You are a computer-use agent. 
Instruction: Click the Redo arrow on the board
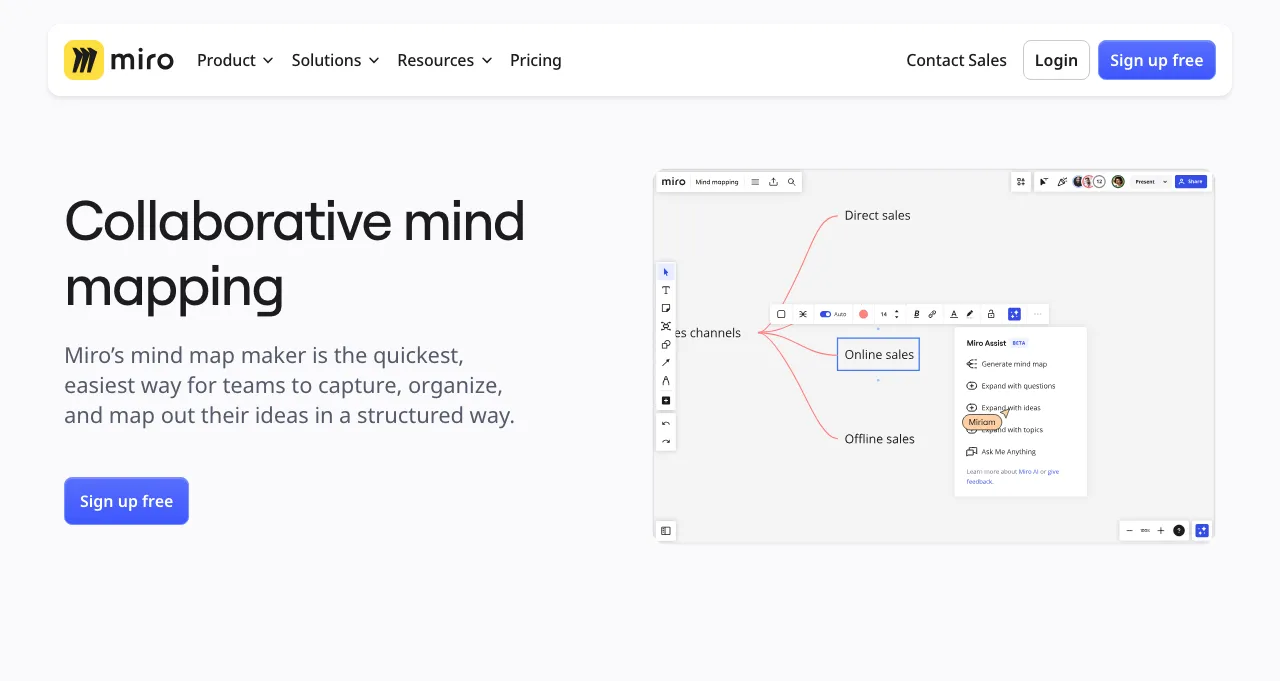(x=666, y=441)
